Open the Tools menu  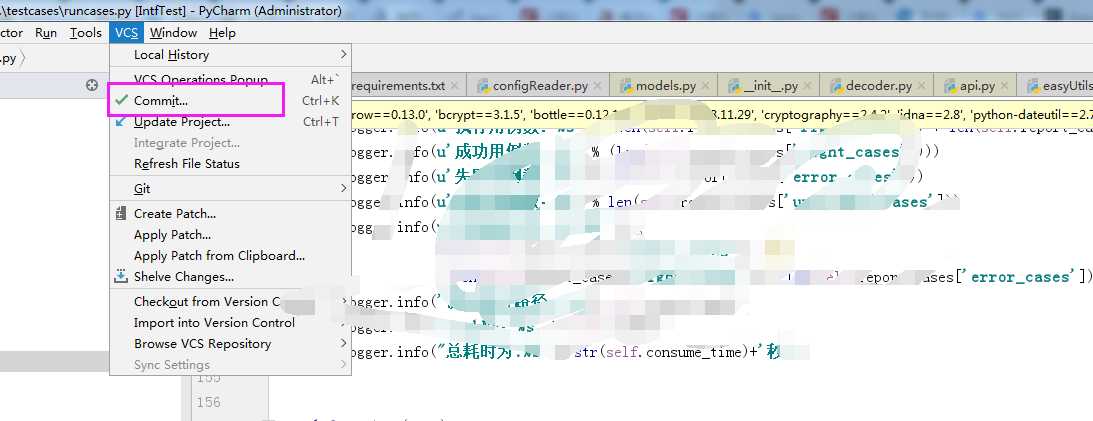click(x=86, y=33)
